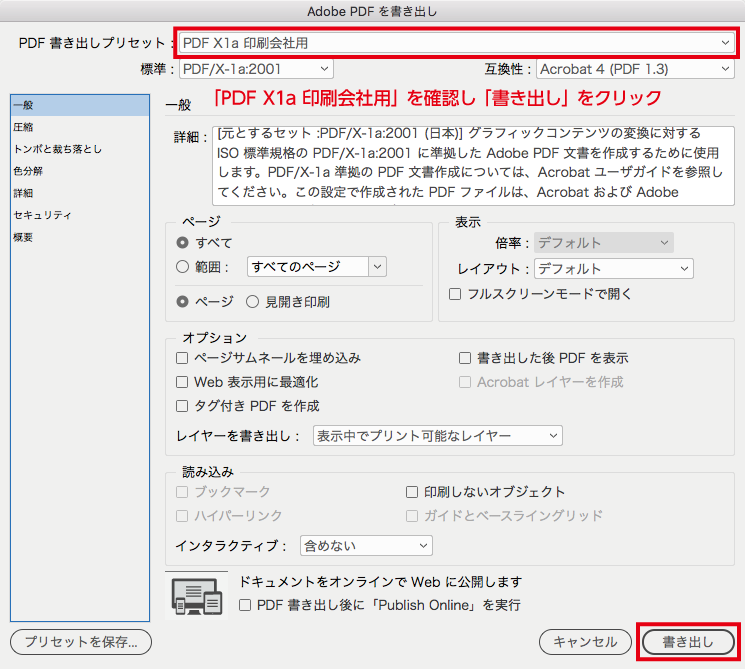The image size is (745, 669).
Task: Select the ページ radio button
Action: coord(182,302)
